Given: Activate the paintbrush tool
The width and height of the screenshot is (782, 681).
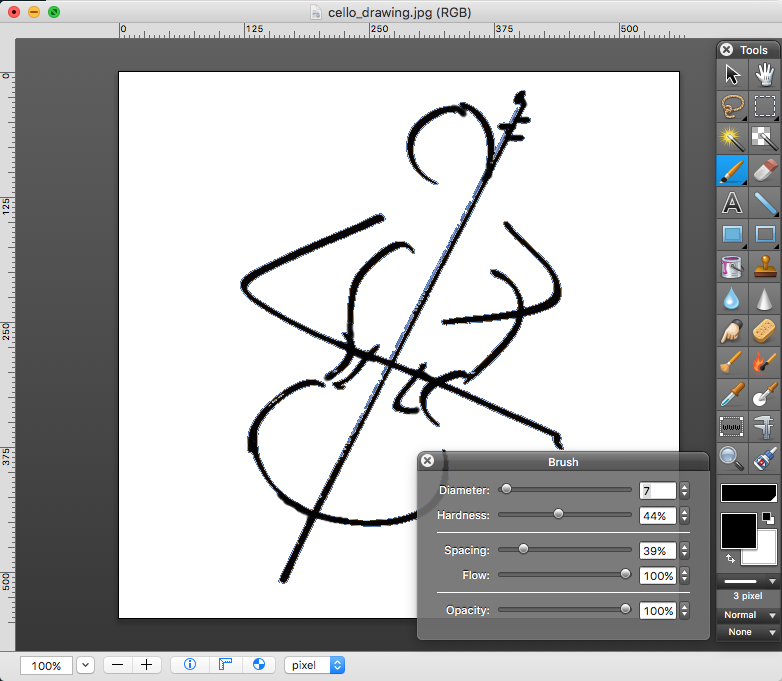Looking at the screenshot, I should click(732, 170).
